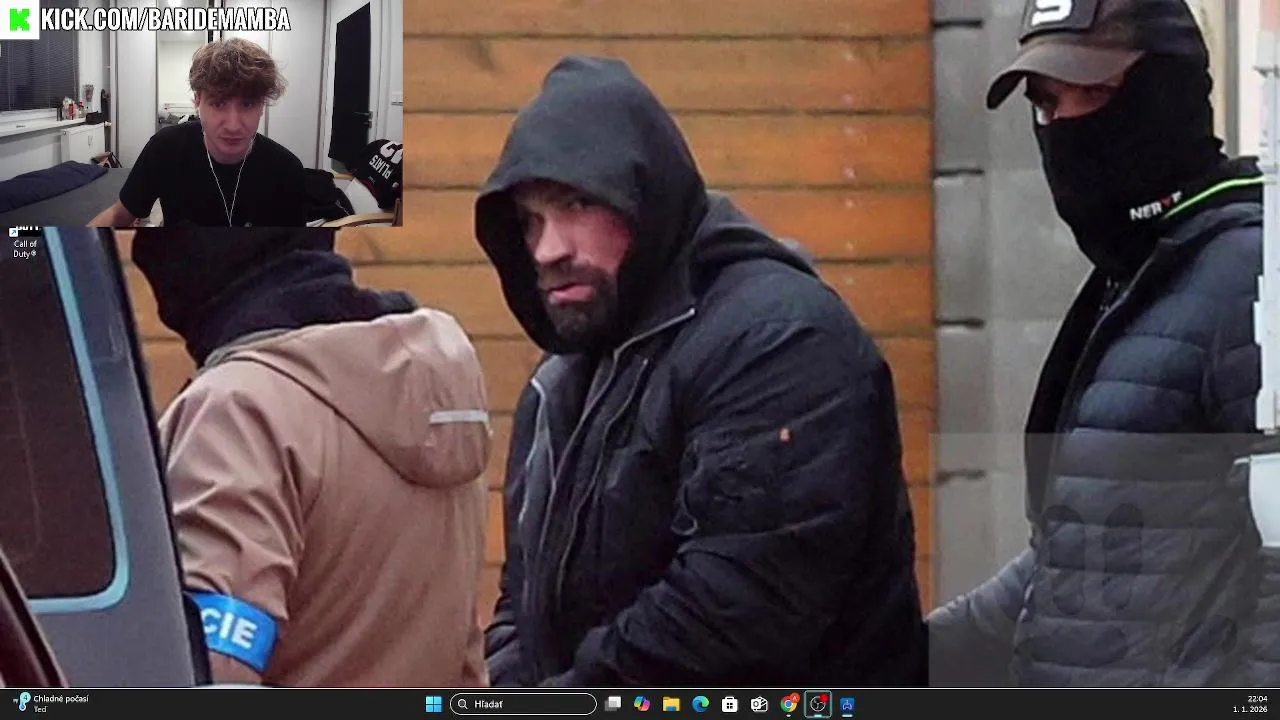Open Outlook from the taskbar
1280x720 pixels.
tap(759, 704)
